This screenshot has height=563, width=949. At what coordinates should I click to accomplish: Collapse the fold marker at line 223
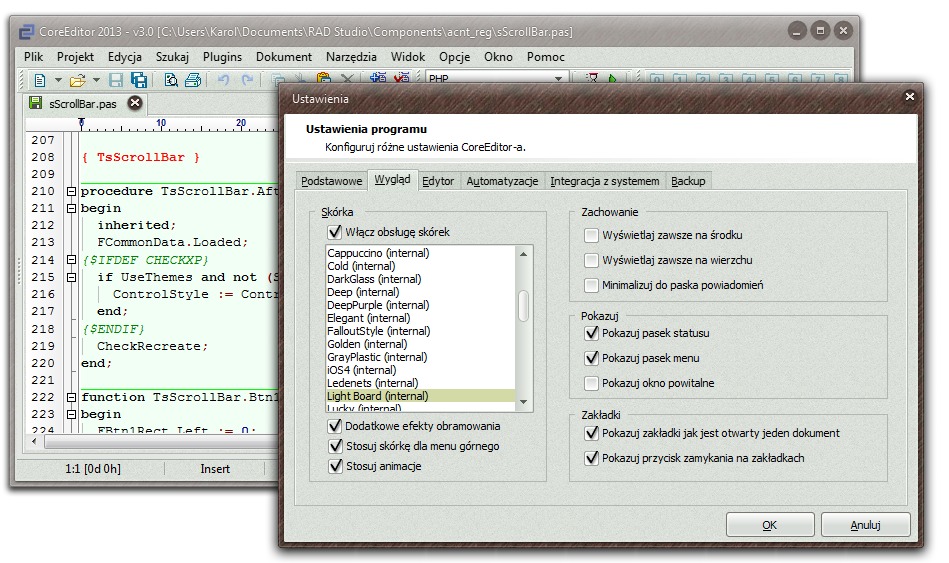(x=71, y=414)
